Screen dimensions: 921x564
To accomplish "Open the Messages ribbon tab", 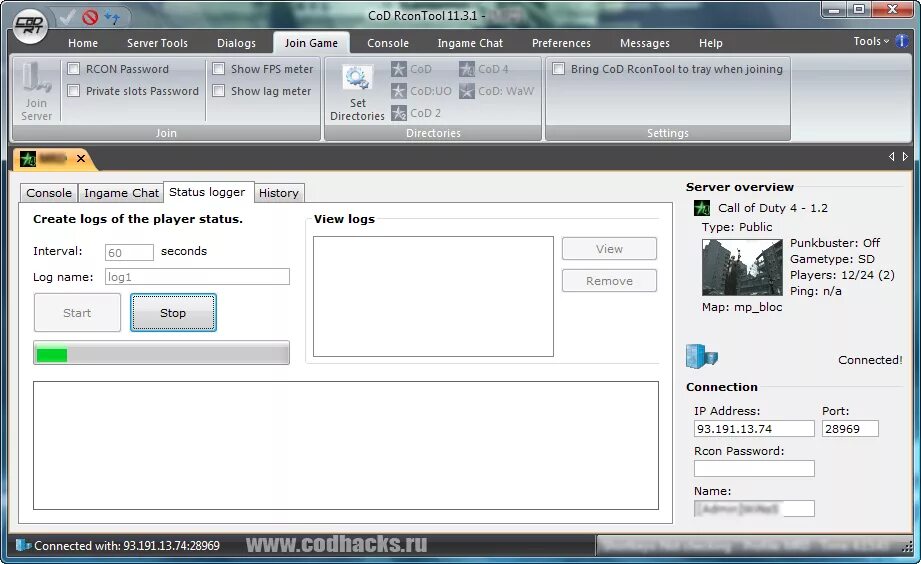I will 644,43.
